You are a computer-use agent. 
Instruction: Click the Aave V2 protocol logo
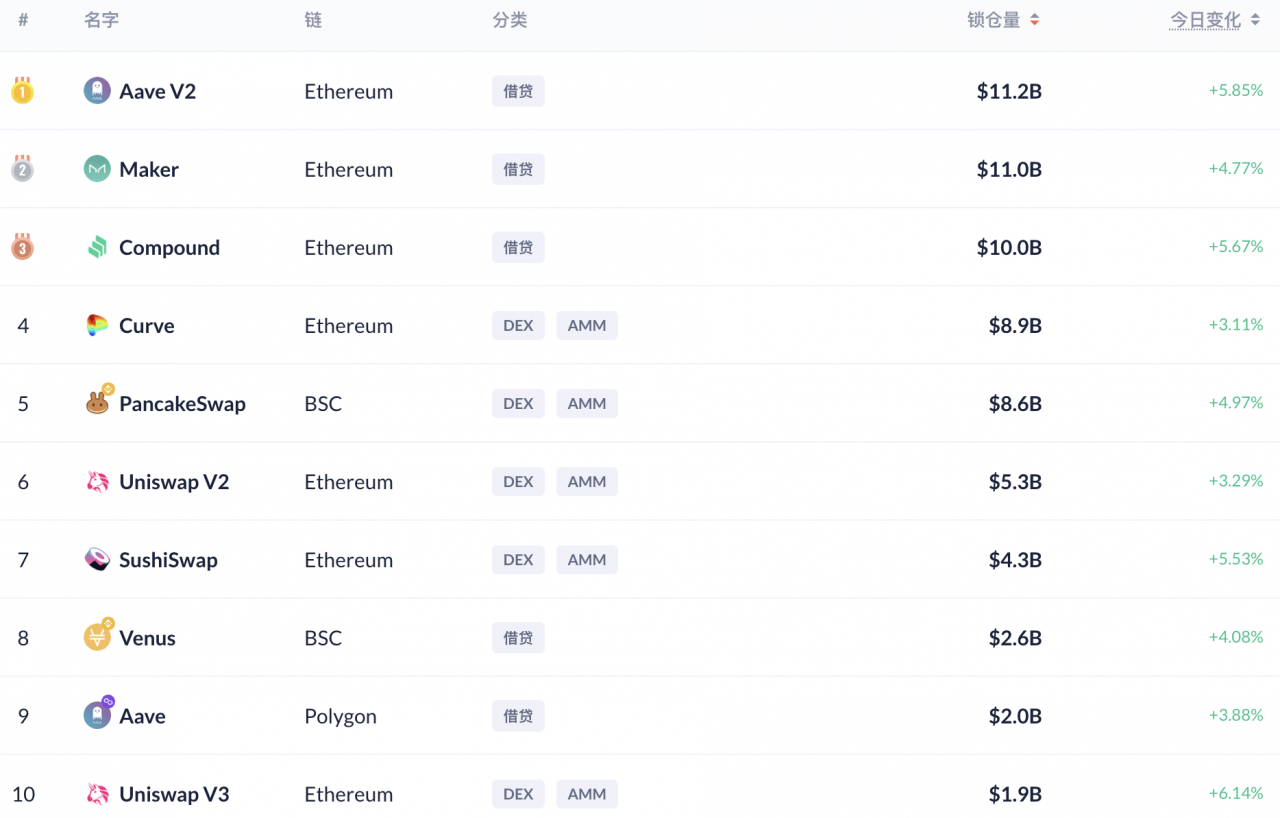pyautogui.click(x=95, y=90)
